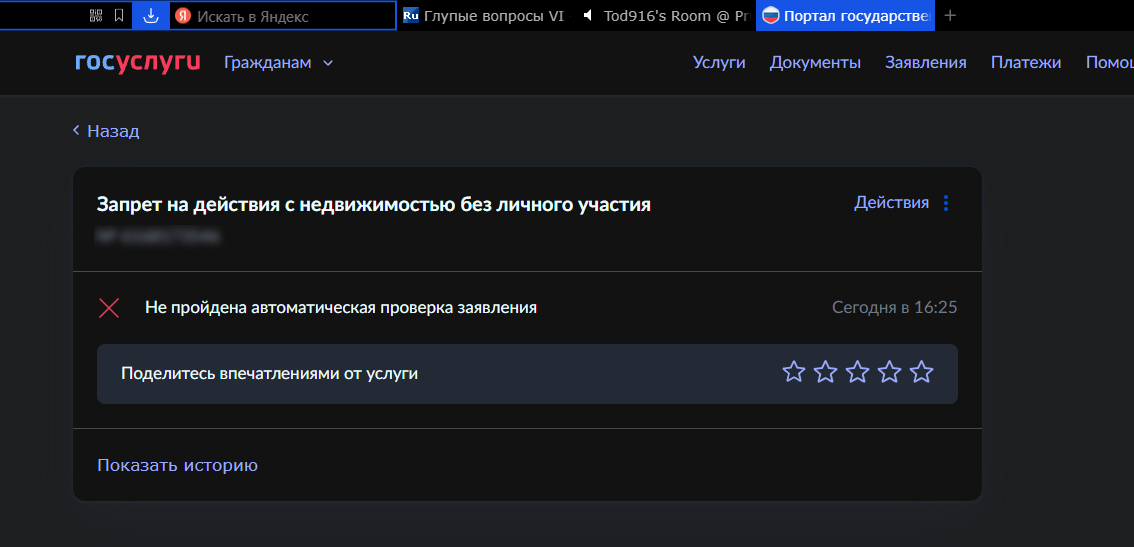Give the service five stars
This screenshot has height=547, width=1134.
click(921, 373)
